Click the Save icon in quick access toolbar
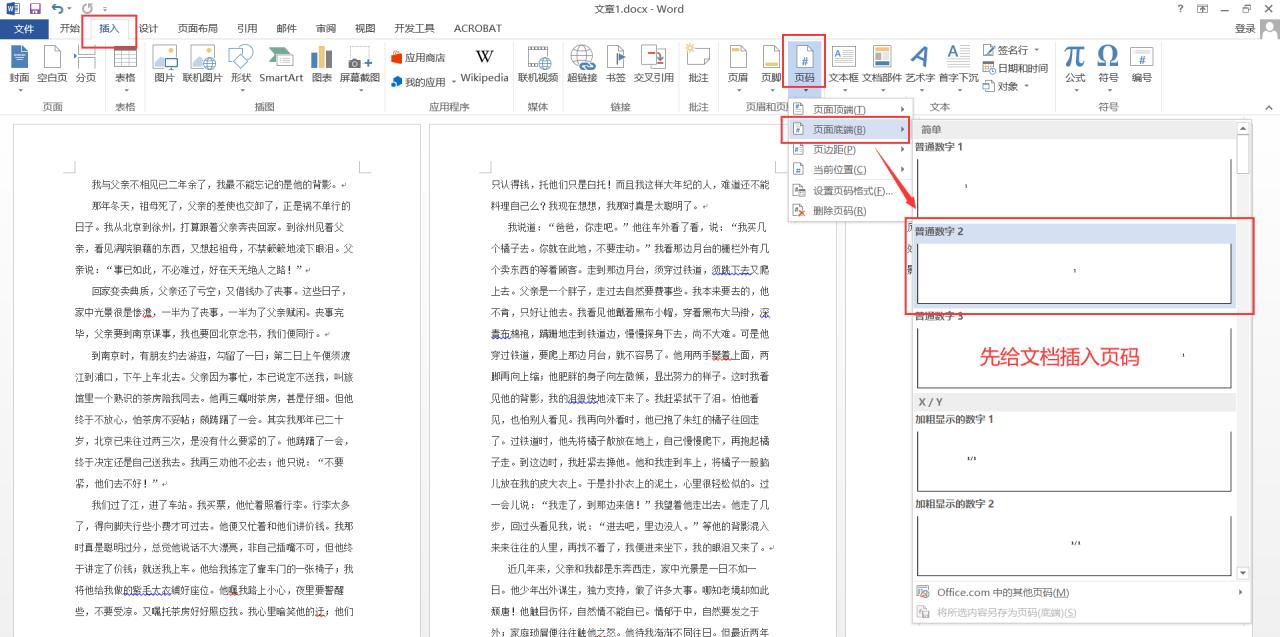The width and height of the screenshot is (1280, 637). [x=35, y=8]
